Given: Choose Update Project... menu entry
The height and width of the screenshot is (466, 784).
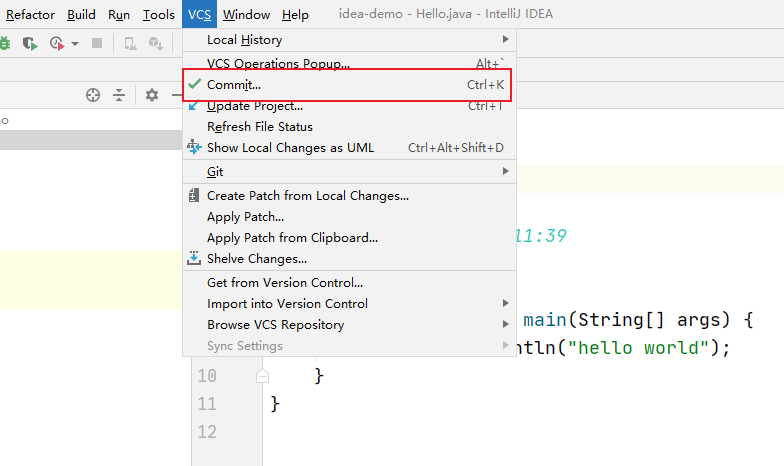Looking at the screenshot, I should (254, 106).
